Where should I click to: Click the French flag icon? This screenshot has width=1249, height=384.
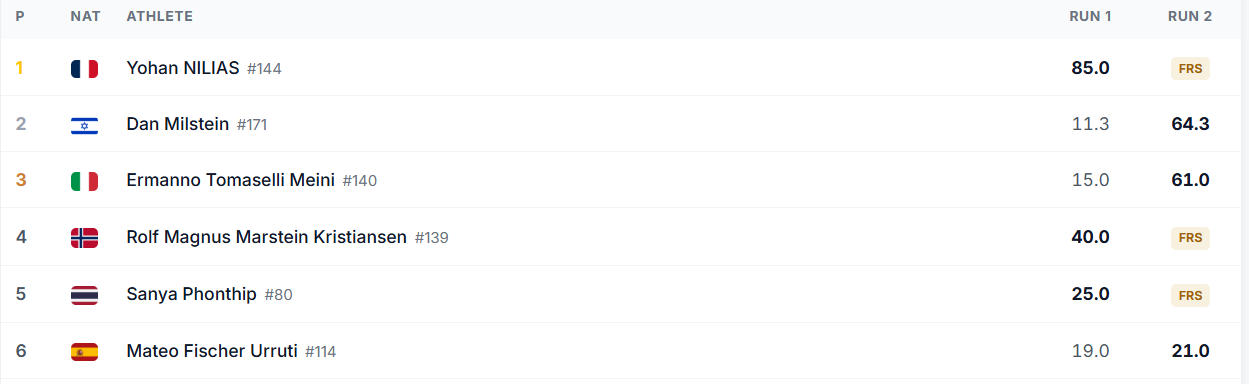[x=84, y=69]
